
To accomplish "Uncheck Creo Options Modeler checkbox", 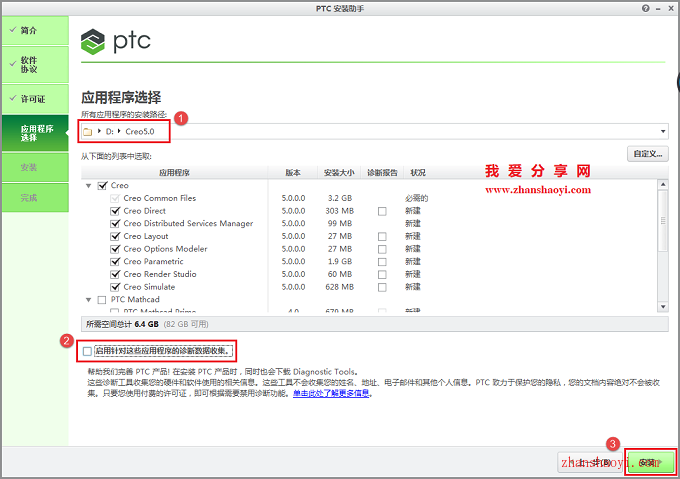I will pyautogui.click(x=115, y=249).
